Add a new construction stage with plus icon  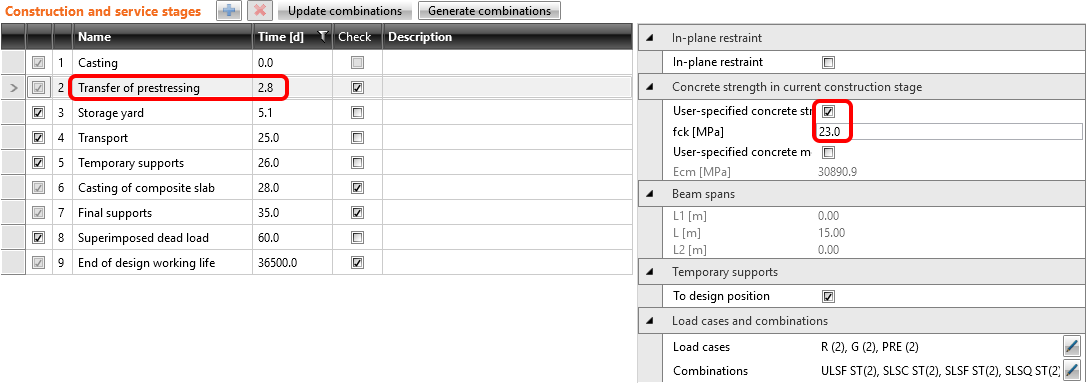click(229, 10)
